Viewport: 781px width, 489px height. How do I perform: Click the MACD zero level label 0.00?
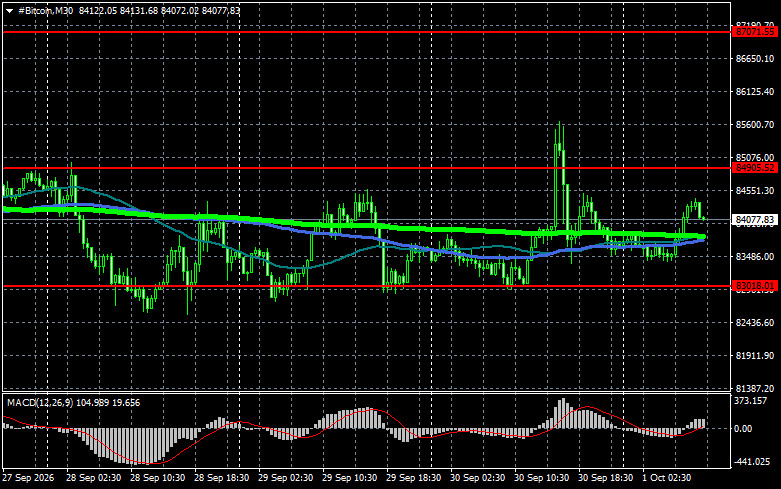(x=743, y=428)
